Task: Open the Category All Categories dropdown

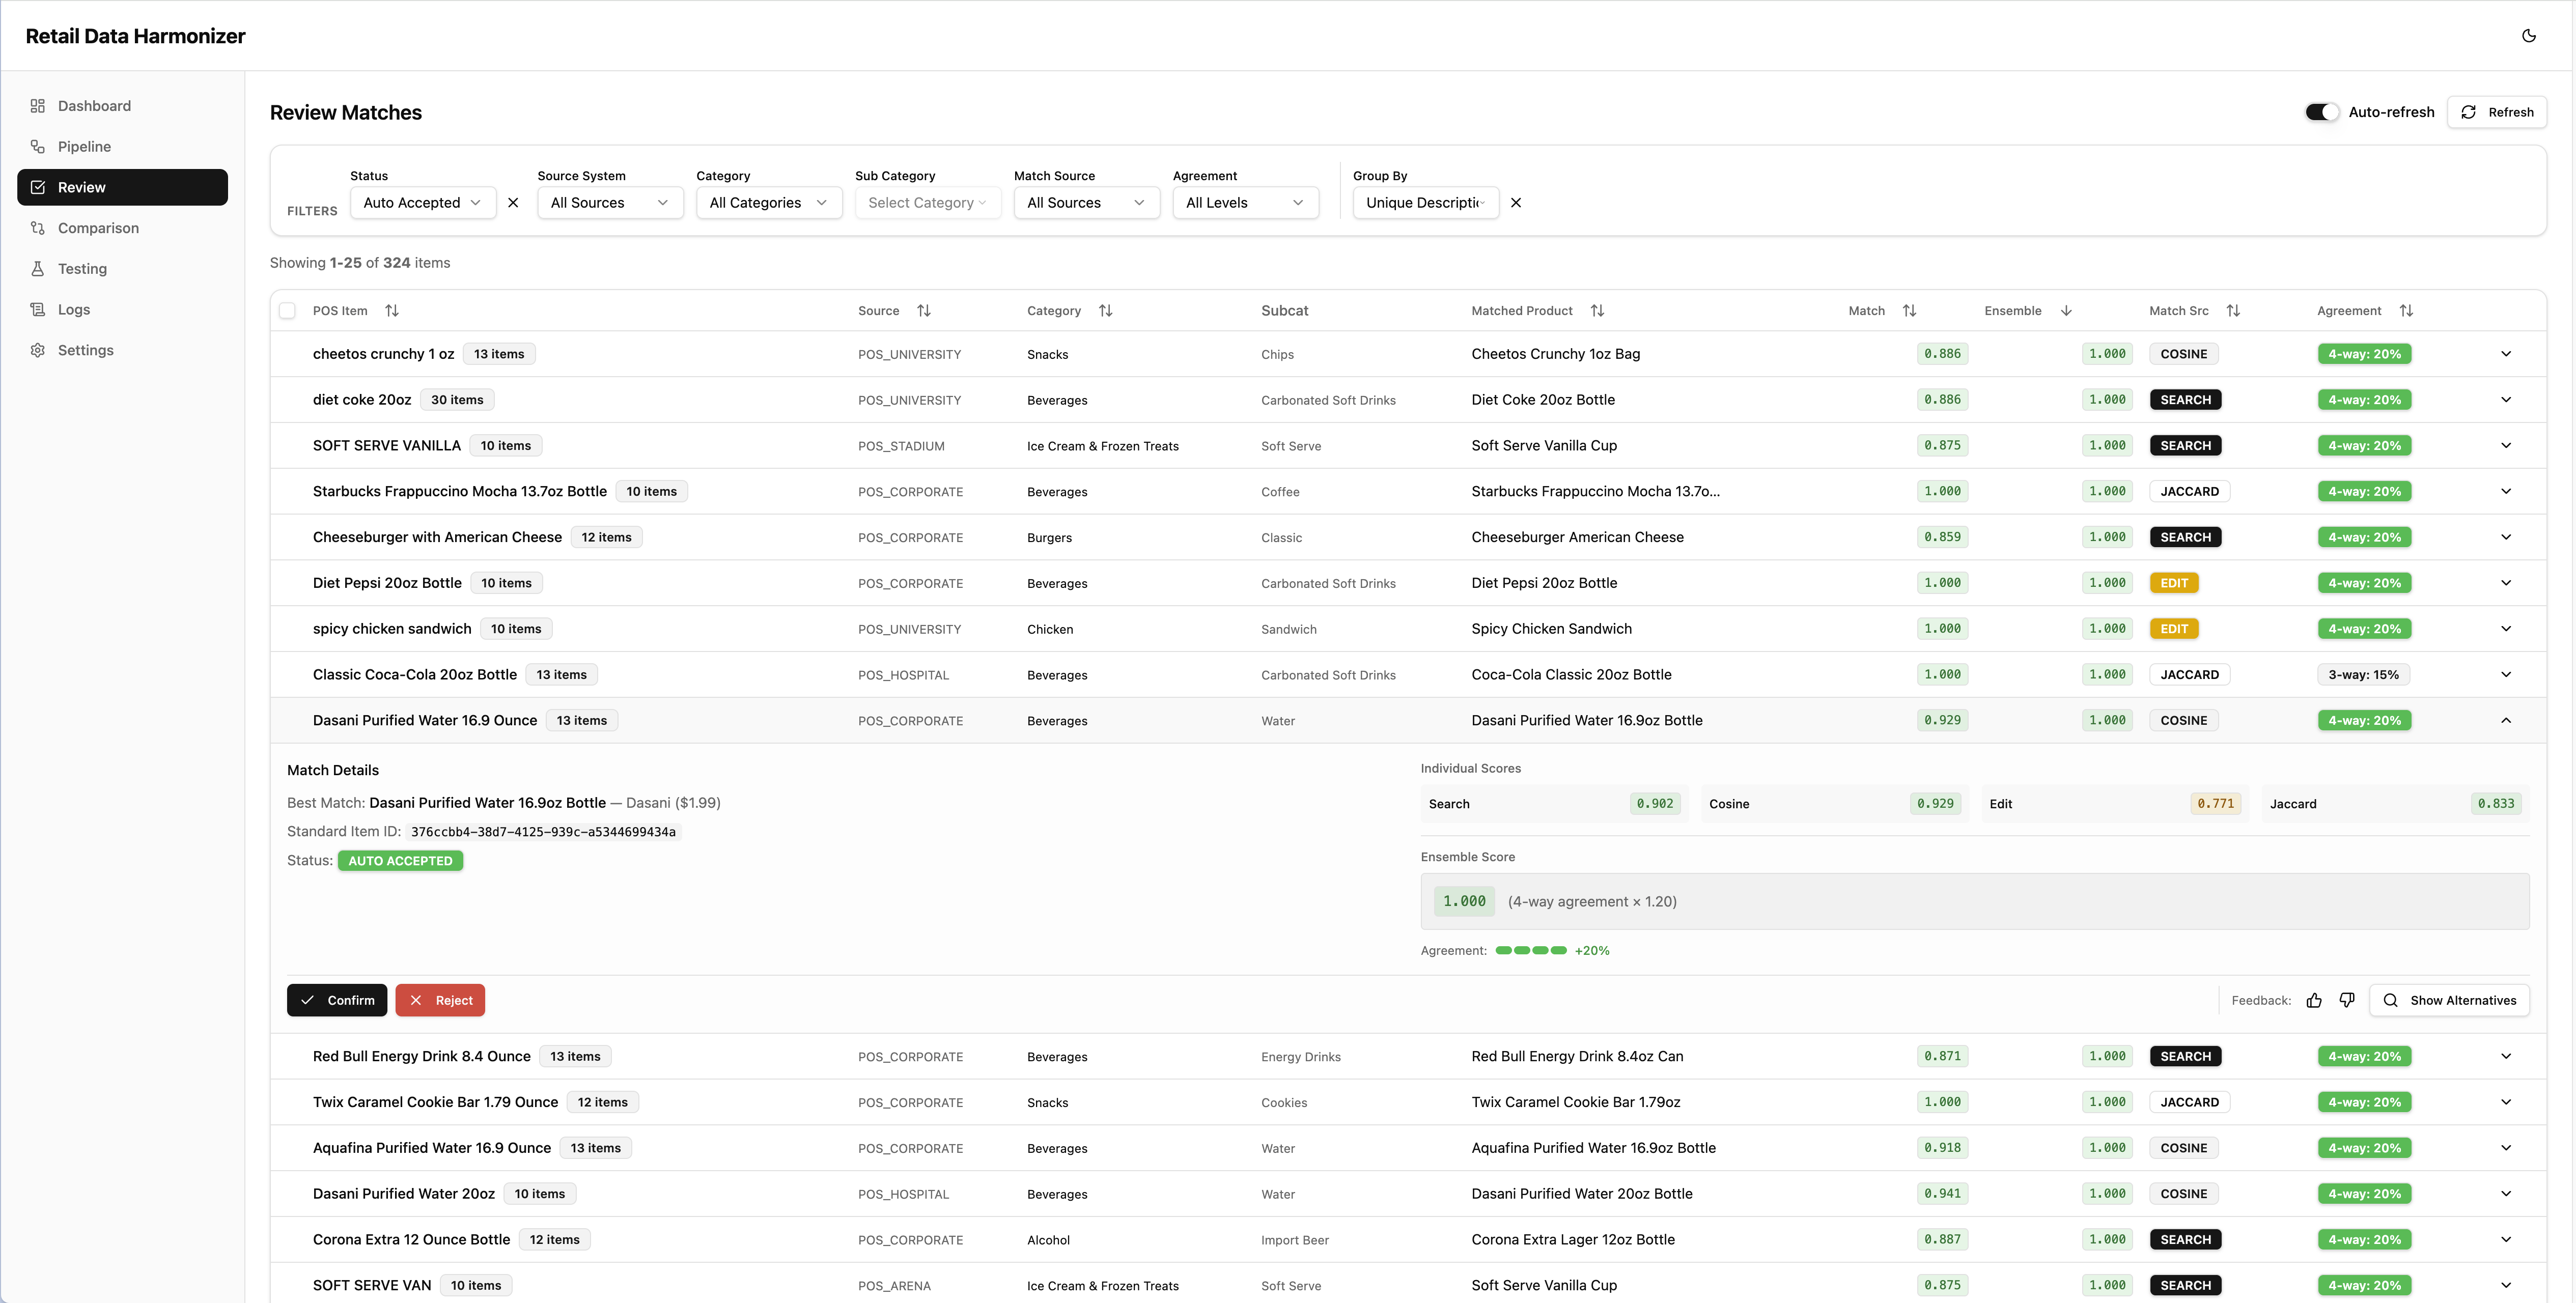Action: [769, 202]
